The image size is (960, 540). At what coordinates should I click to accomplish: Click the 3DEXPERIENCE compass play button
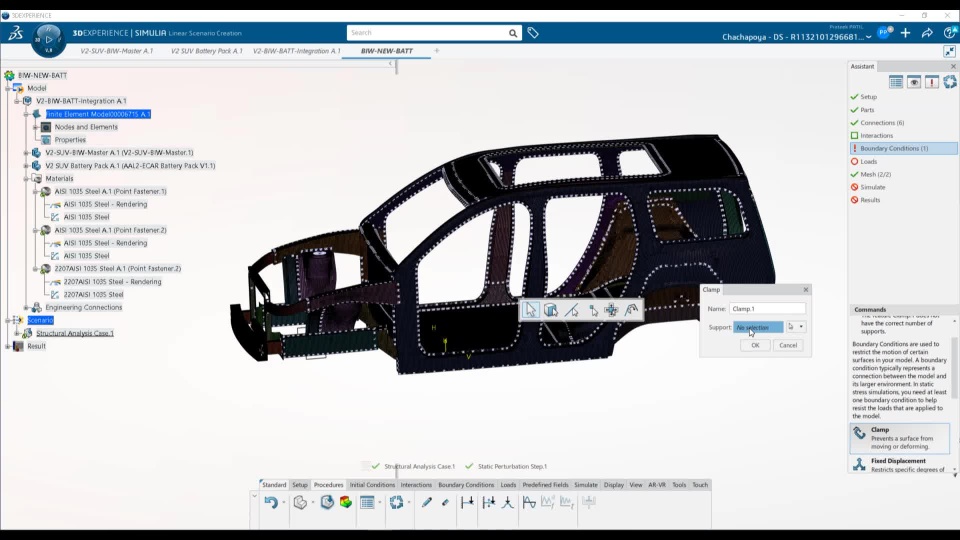click(48, 39)
